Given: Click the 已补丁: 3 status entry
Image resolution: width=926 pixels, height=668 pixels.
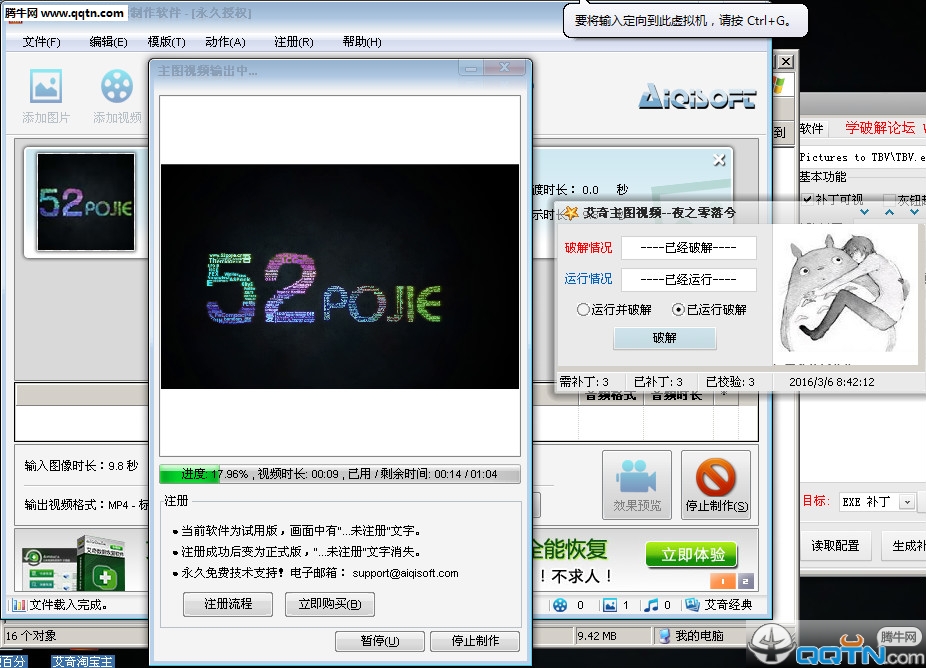Looking at the screenshot, I should click(x=658, y=382).
